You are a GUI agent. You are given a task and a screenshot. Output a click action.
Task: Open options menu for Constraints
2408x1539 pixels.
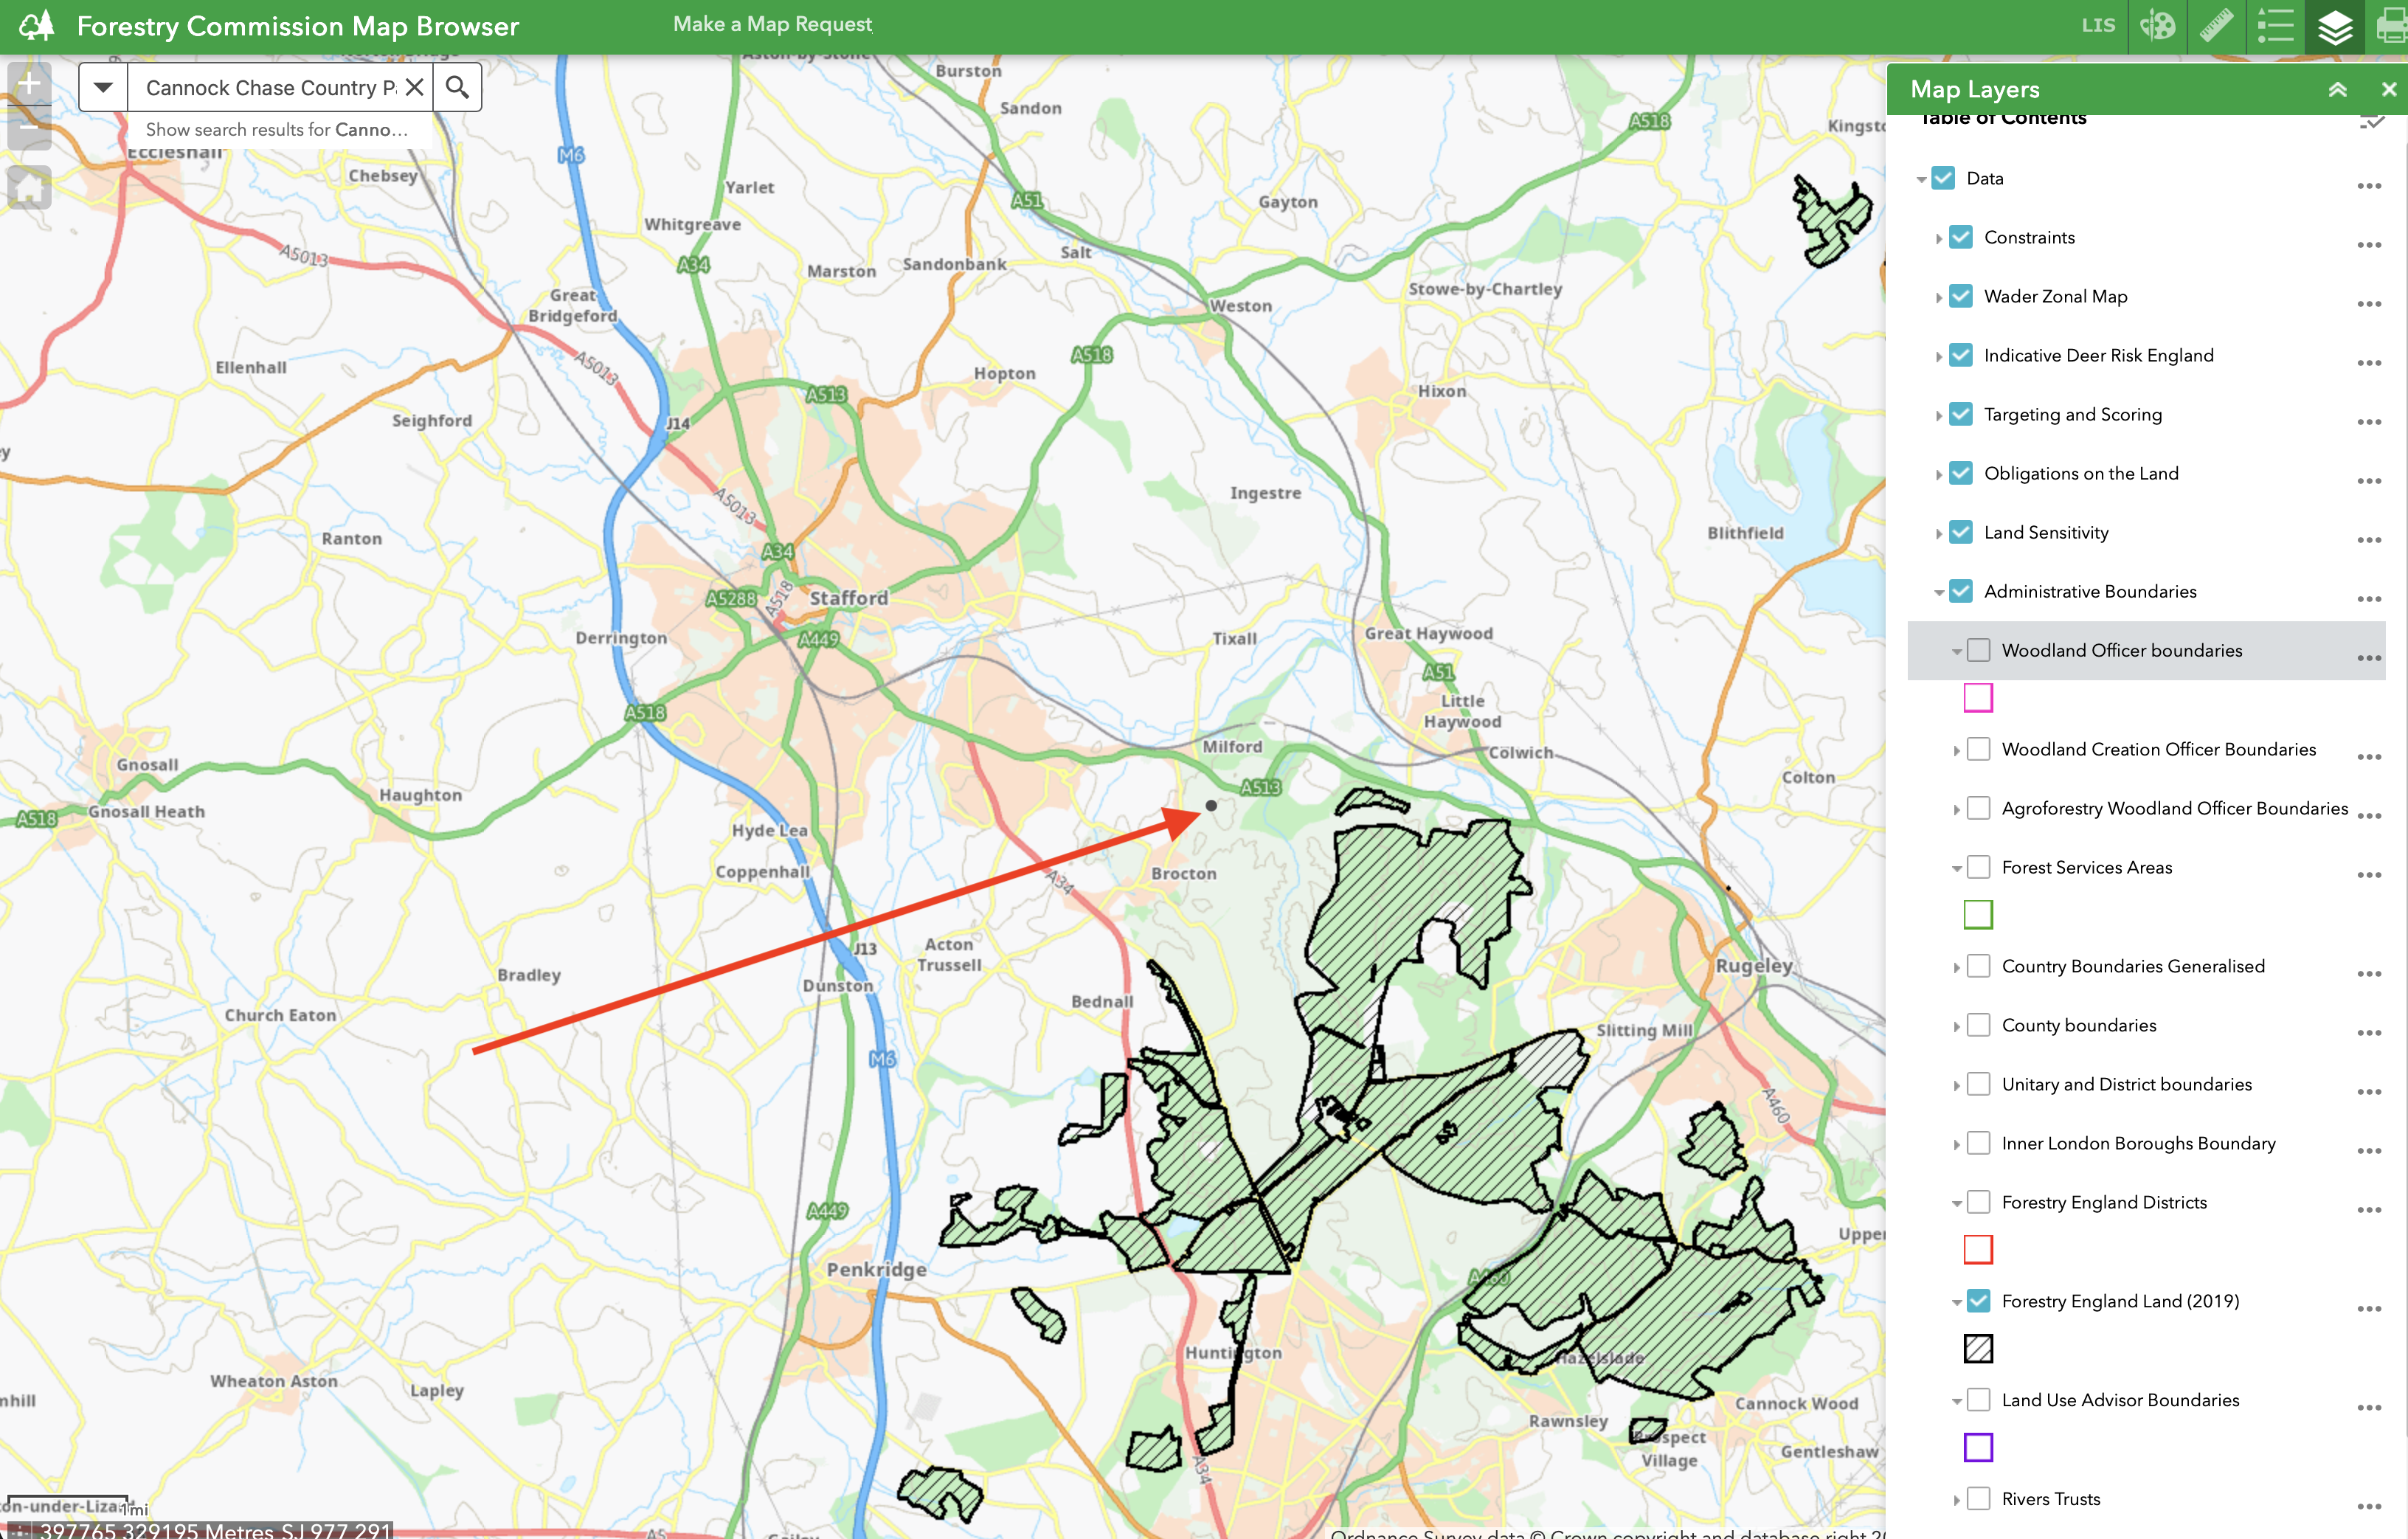[2369, 245]
